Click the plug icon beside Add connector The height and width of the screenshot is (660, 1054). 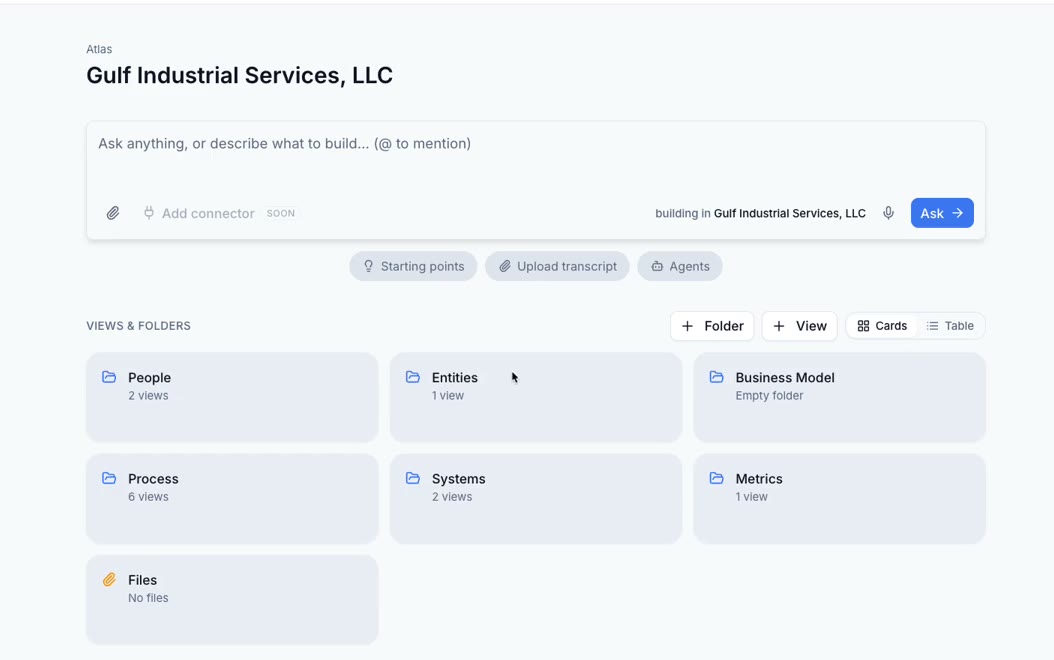point(149,213)
